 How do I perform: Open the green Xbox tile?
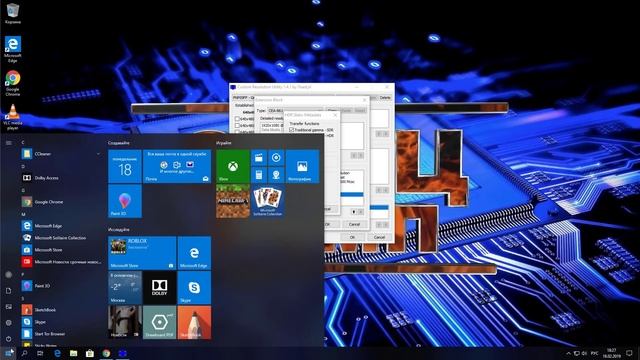pyautogui.click(x=233, y=167)
